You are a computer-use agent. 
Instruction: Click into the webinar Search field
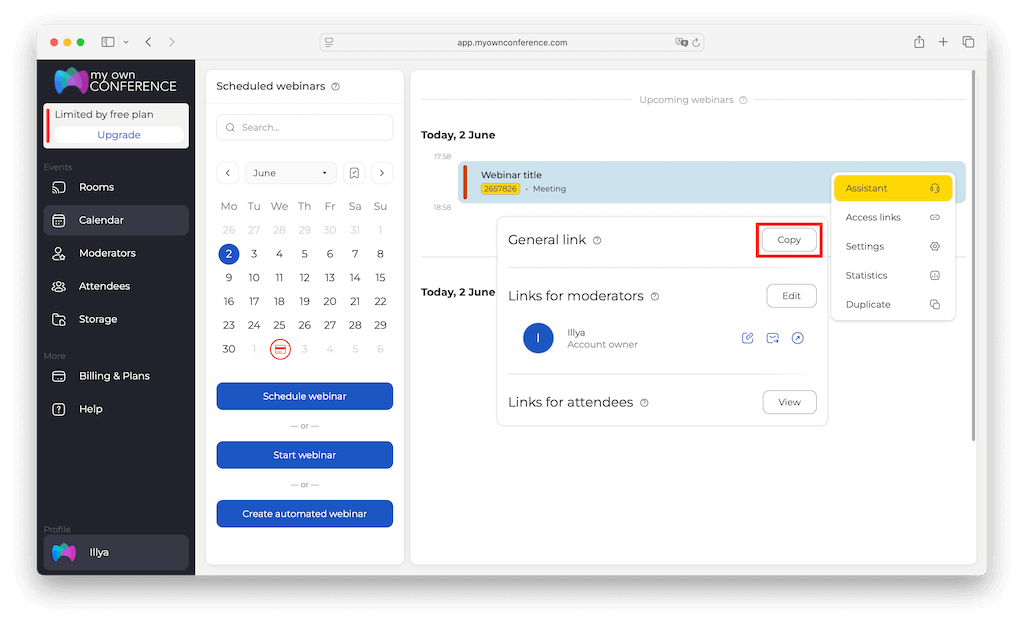tap(305, 128)
